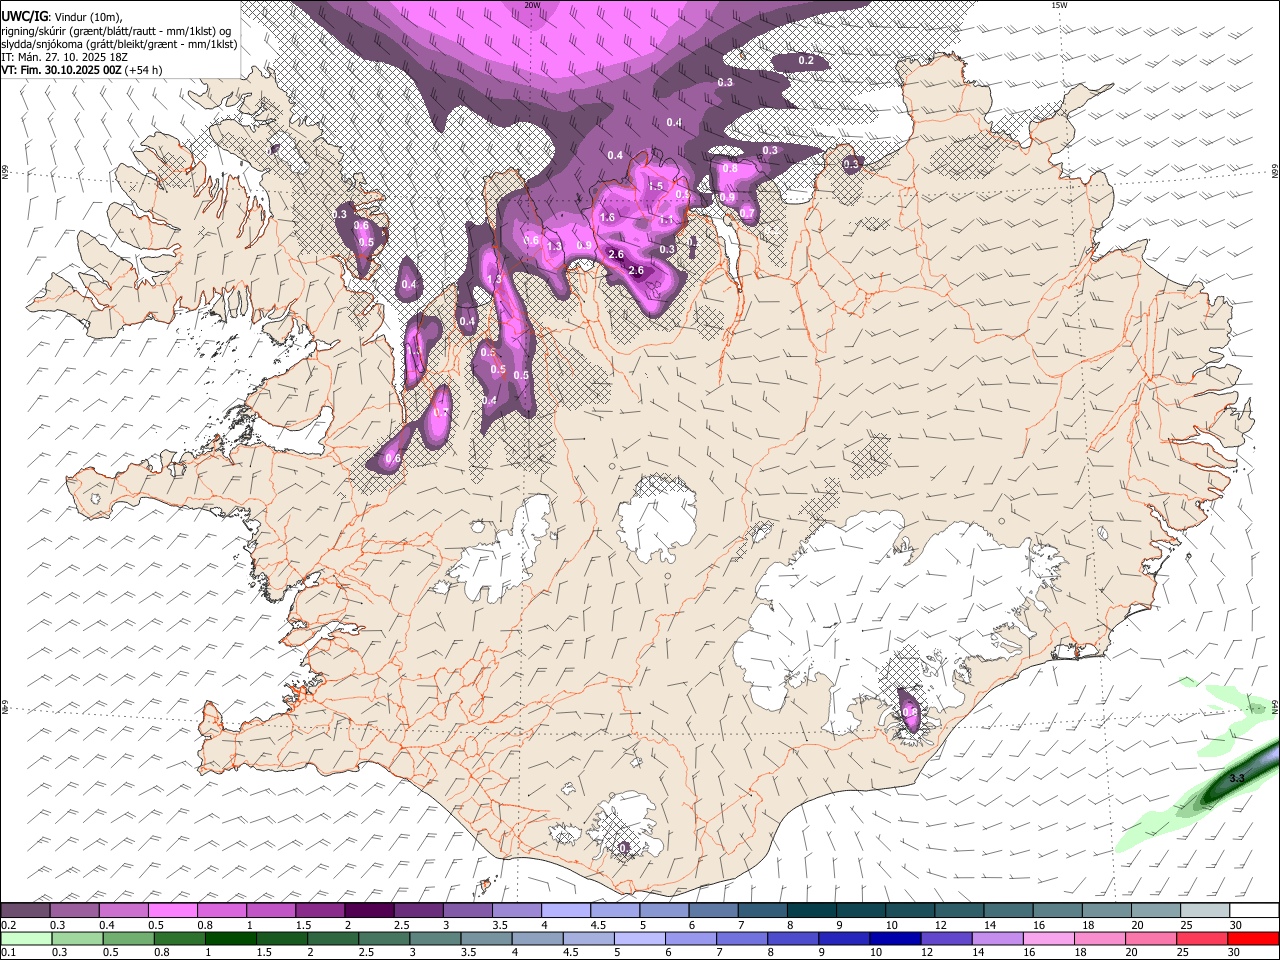The width and height of the screenshot is (1280, 960).
Task: Select light grey upper swatch labeled 25
Action: 1203,911
